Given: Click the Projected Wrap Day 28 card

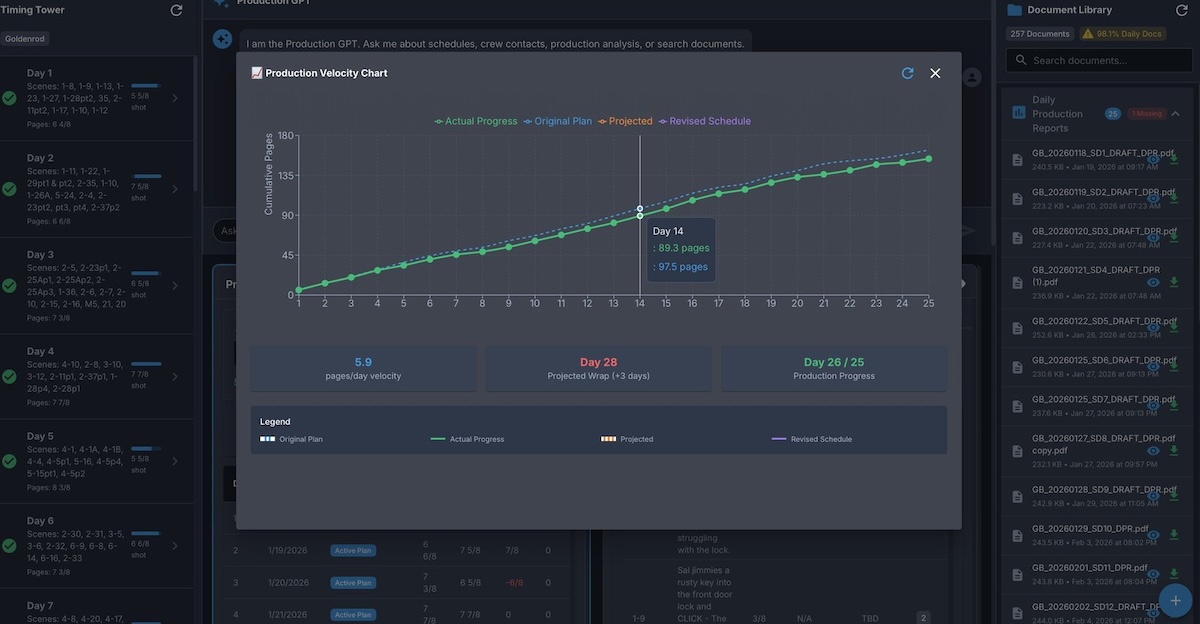Looking at the screenshot, I should click(598, 369).
